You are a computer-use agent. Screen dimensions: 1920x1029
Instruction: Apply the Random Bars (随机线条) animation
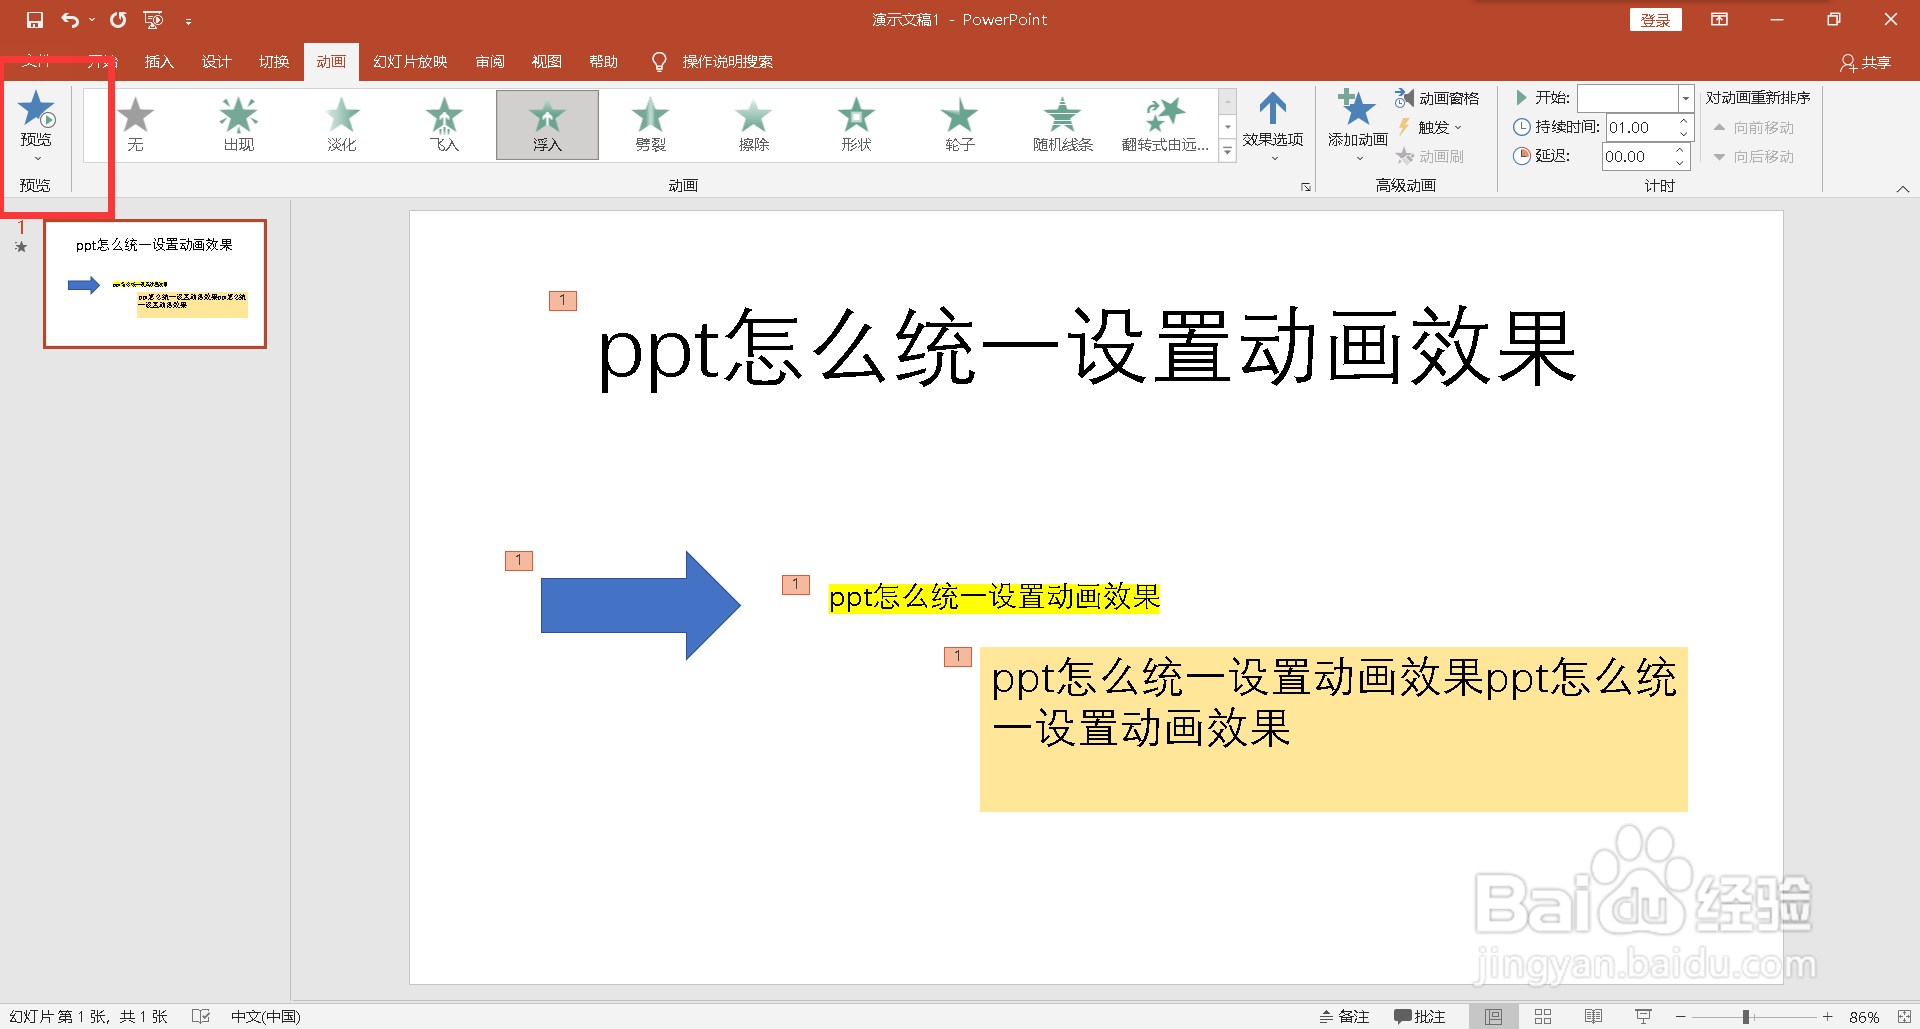point(1062,125)
